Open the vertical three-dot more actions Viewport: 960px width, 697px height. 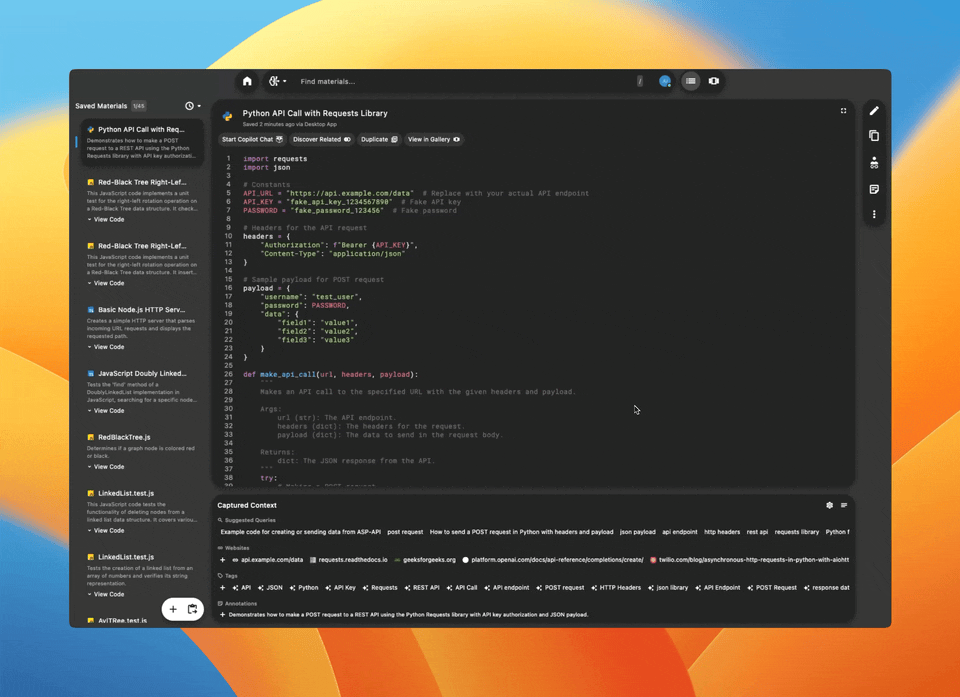click(874, 214)
